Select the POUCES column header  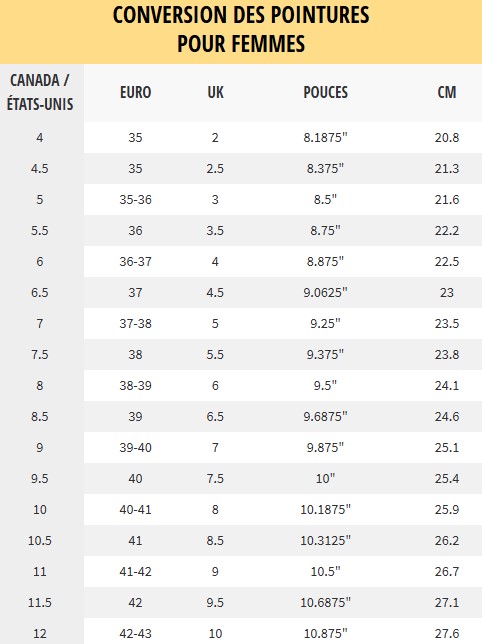tap(326, 92)
